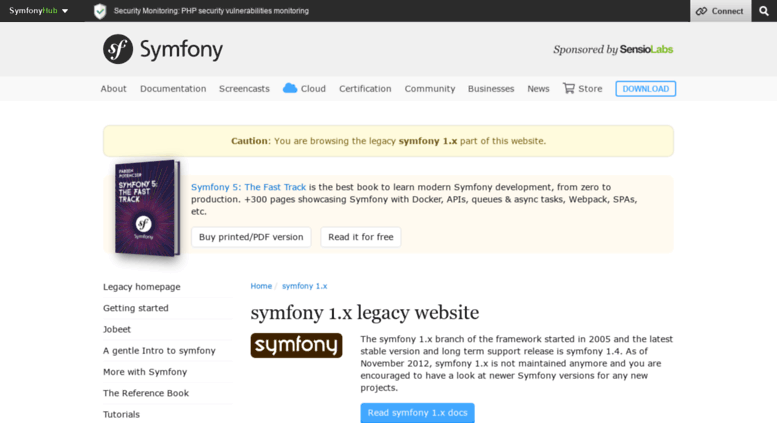This screenshot has width=777, height=423.
Task: Open The Reference Book sidebar link
Action: pyautogui.click(x=146, y=393)
